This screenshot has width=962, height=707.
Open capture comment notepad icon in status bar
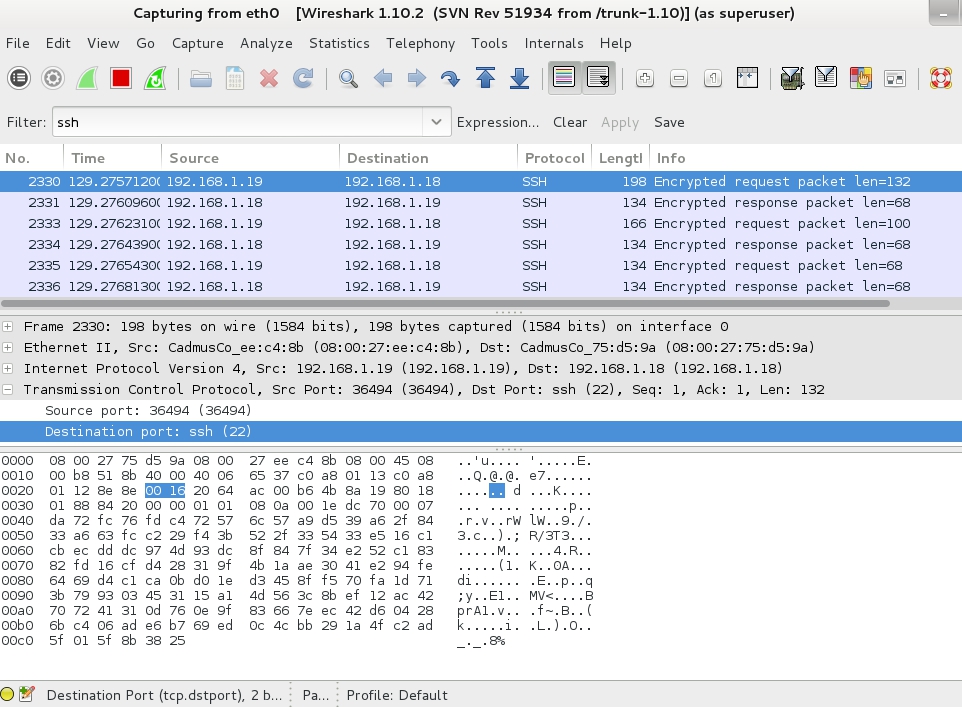[26, 694]
